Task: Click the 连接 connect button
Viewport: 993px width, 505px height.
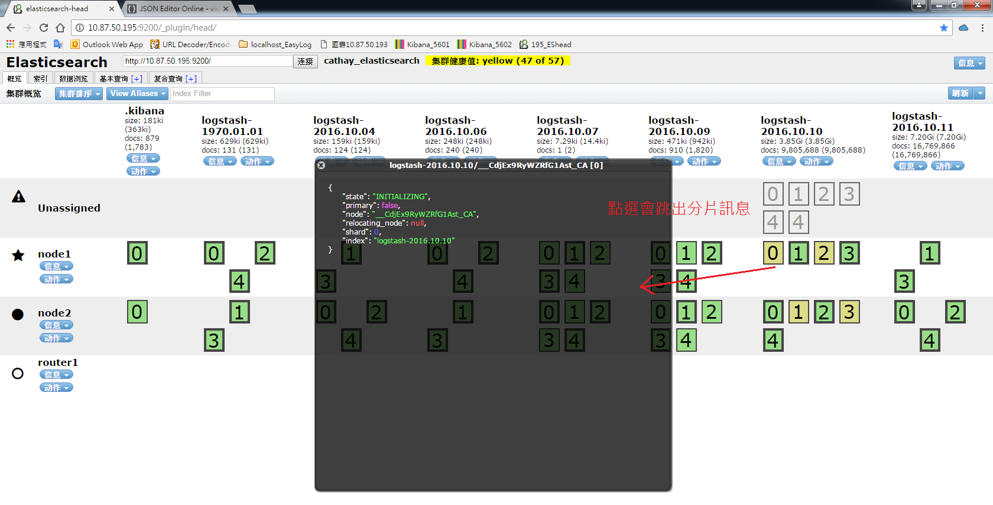Action: click(x=305, y=61)
